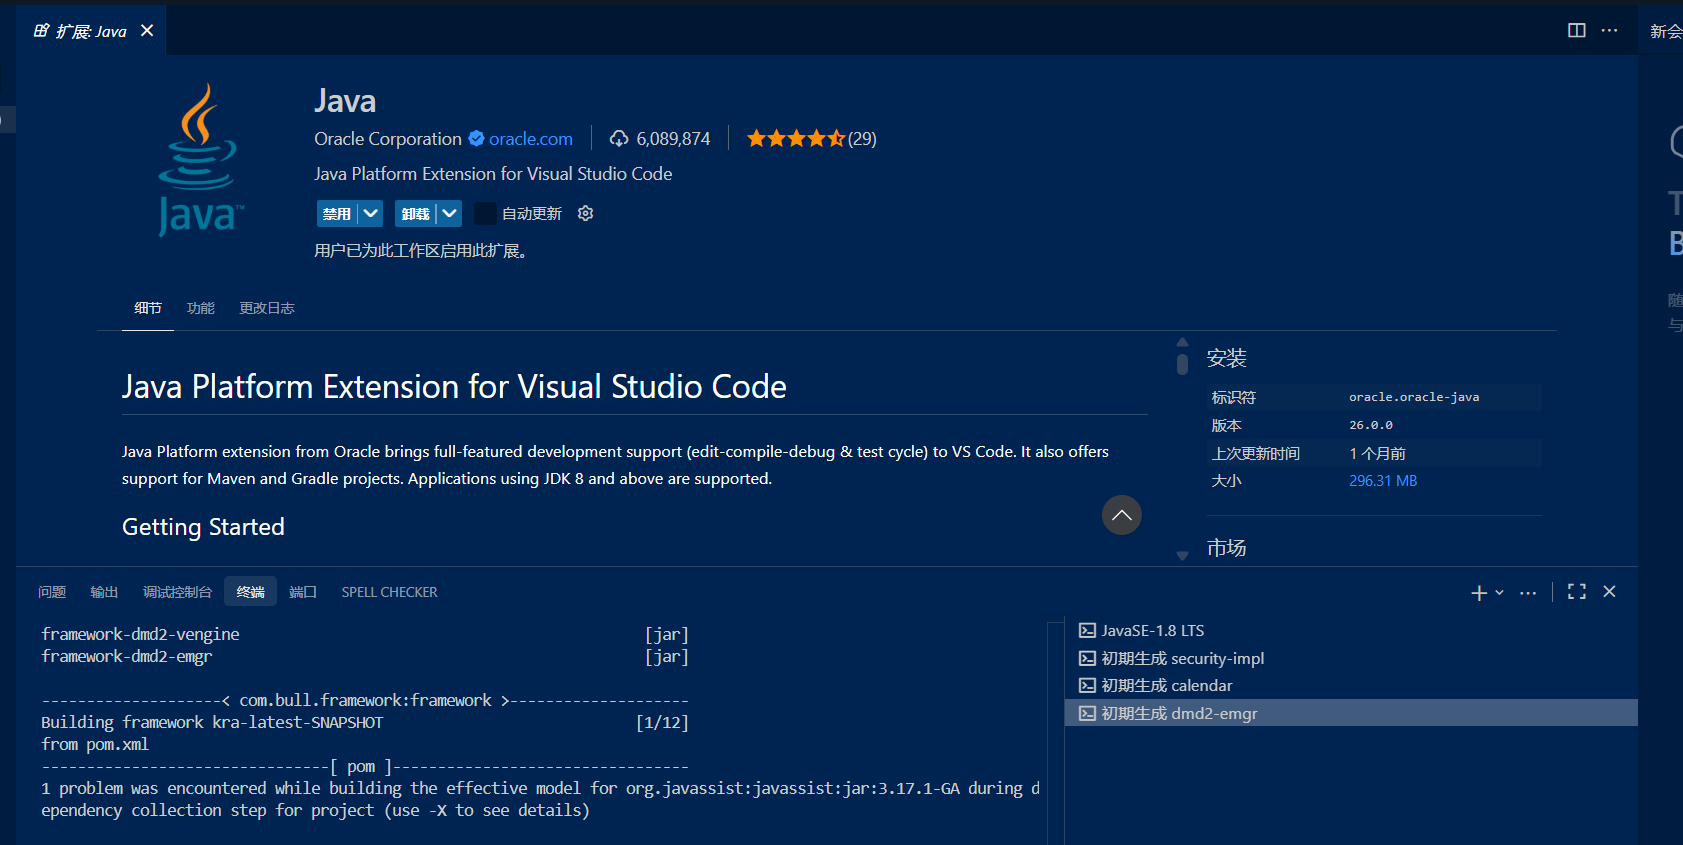Split the editor with the layout icon
The width and height of the screenshot is (1683, 845).
click(1577, 30)
